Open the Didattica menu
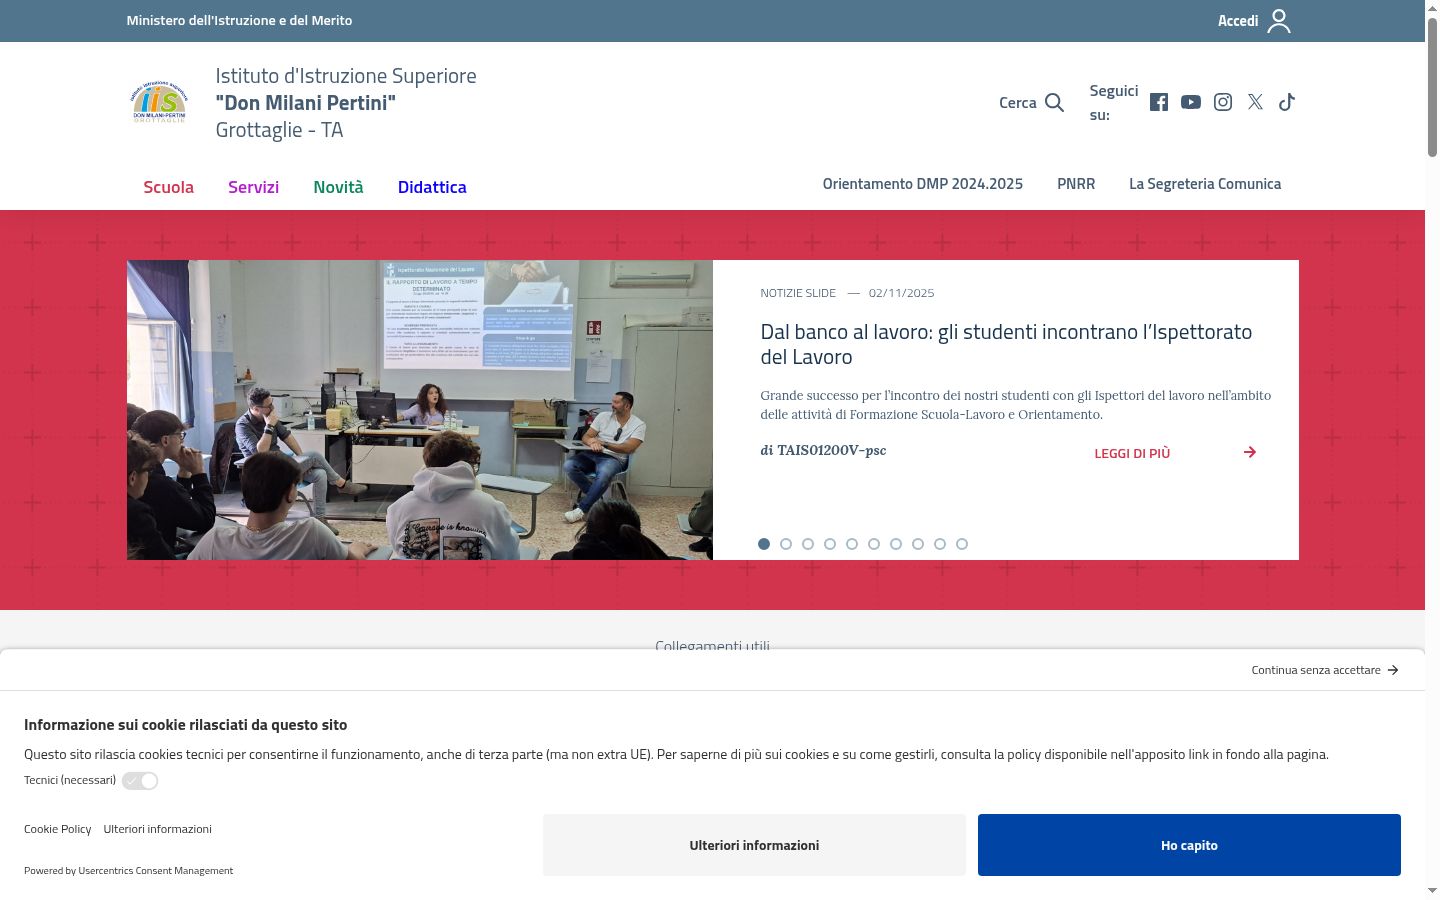 432,187
